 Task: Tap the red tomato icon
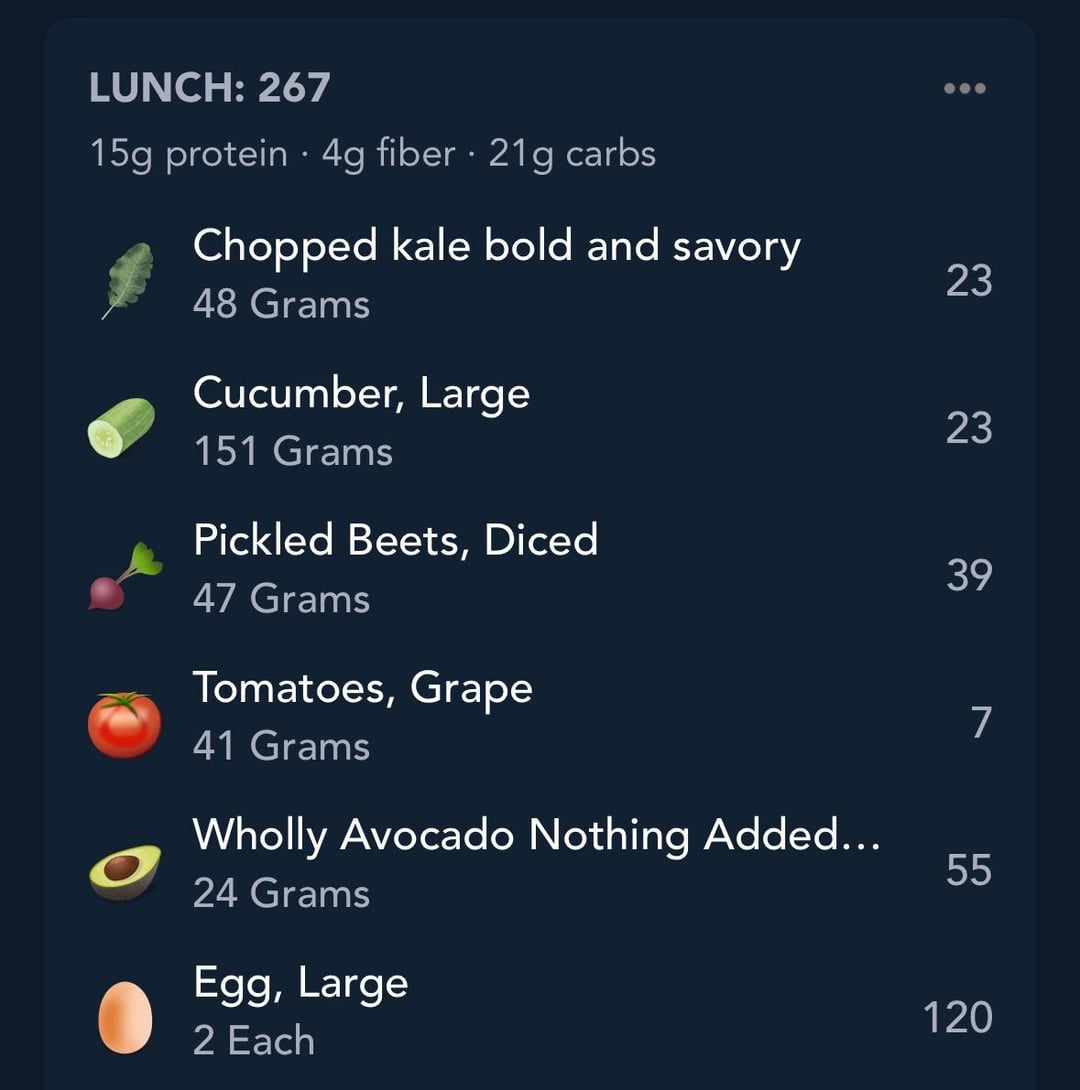(x=124, y=724)
